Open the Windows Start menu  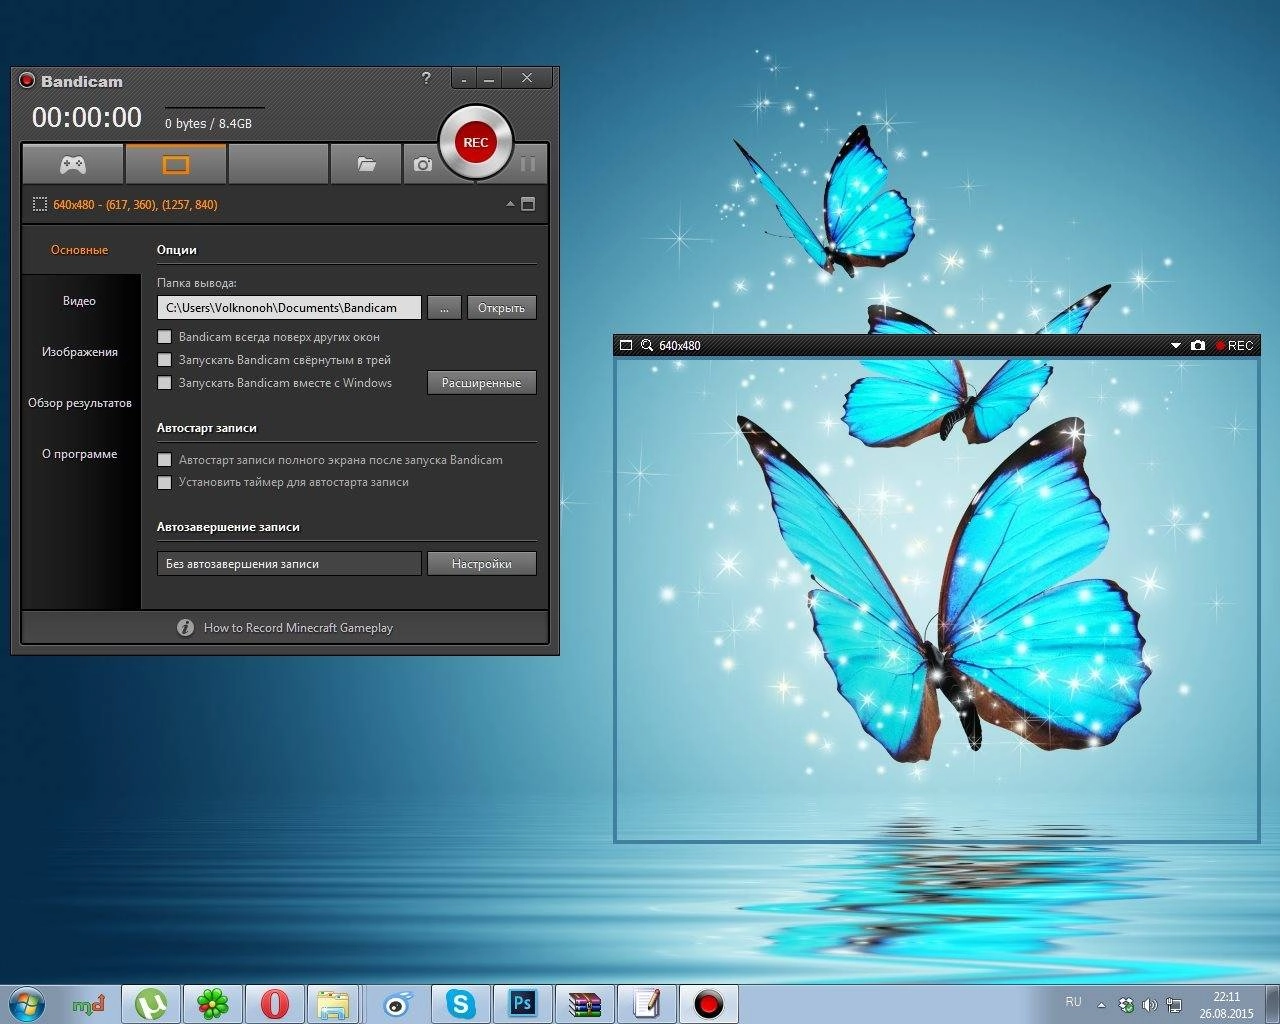point(27,1003)
